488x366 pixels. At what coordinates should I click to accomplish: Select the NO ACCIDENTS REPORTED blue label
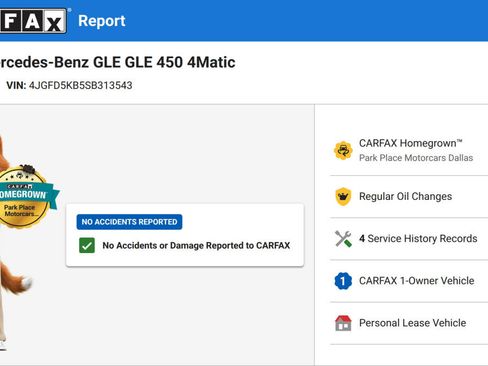click(129, 222)
